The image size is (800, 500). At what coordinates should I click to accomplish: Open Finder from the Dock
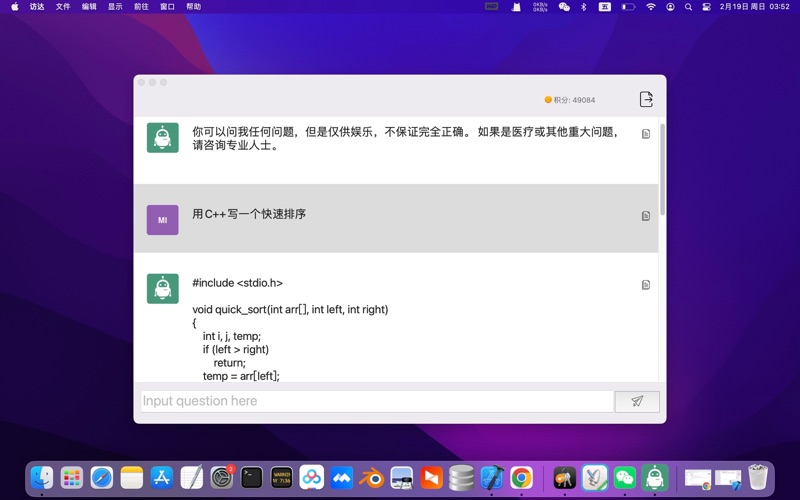click(41, 478)
